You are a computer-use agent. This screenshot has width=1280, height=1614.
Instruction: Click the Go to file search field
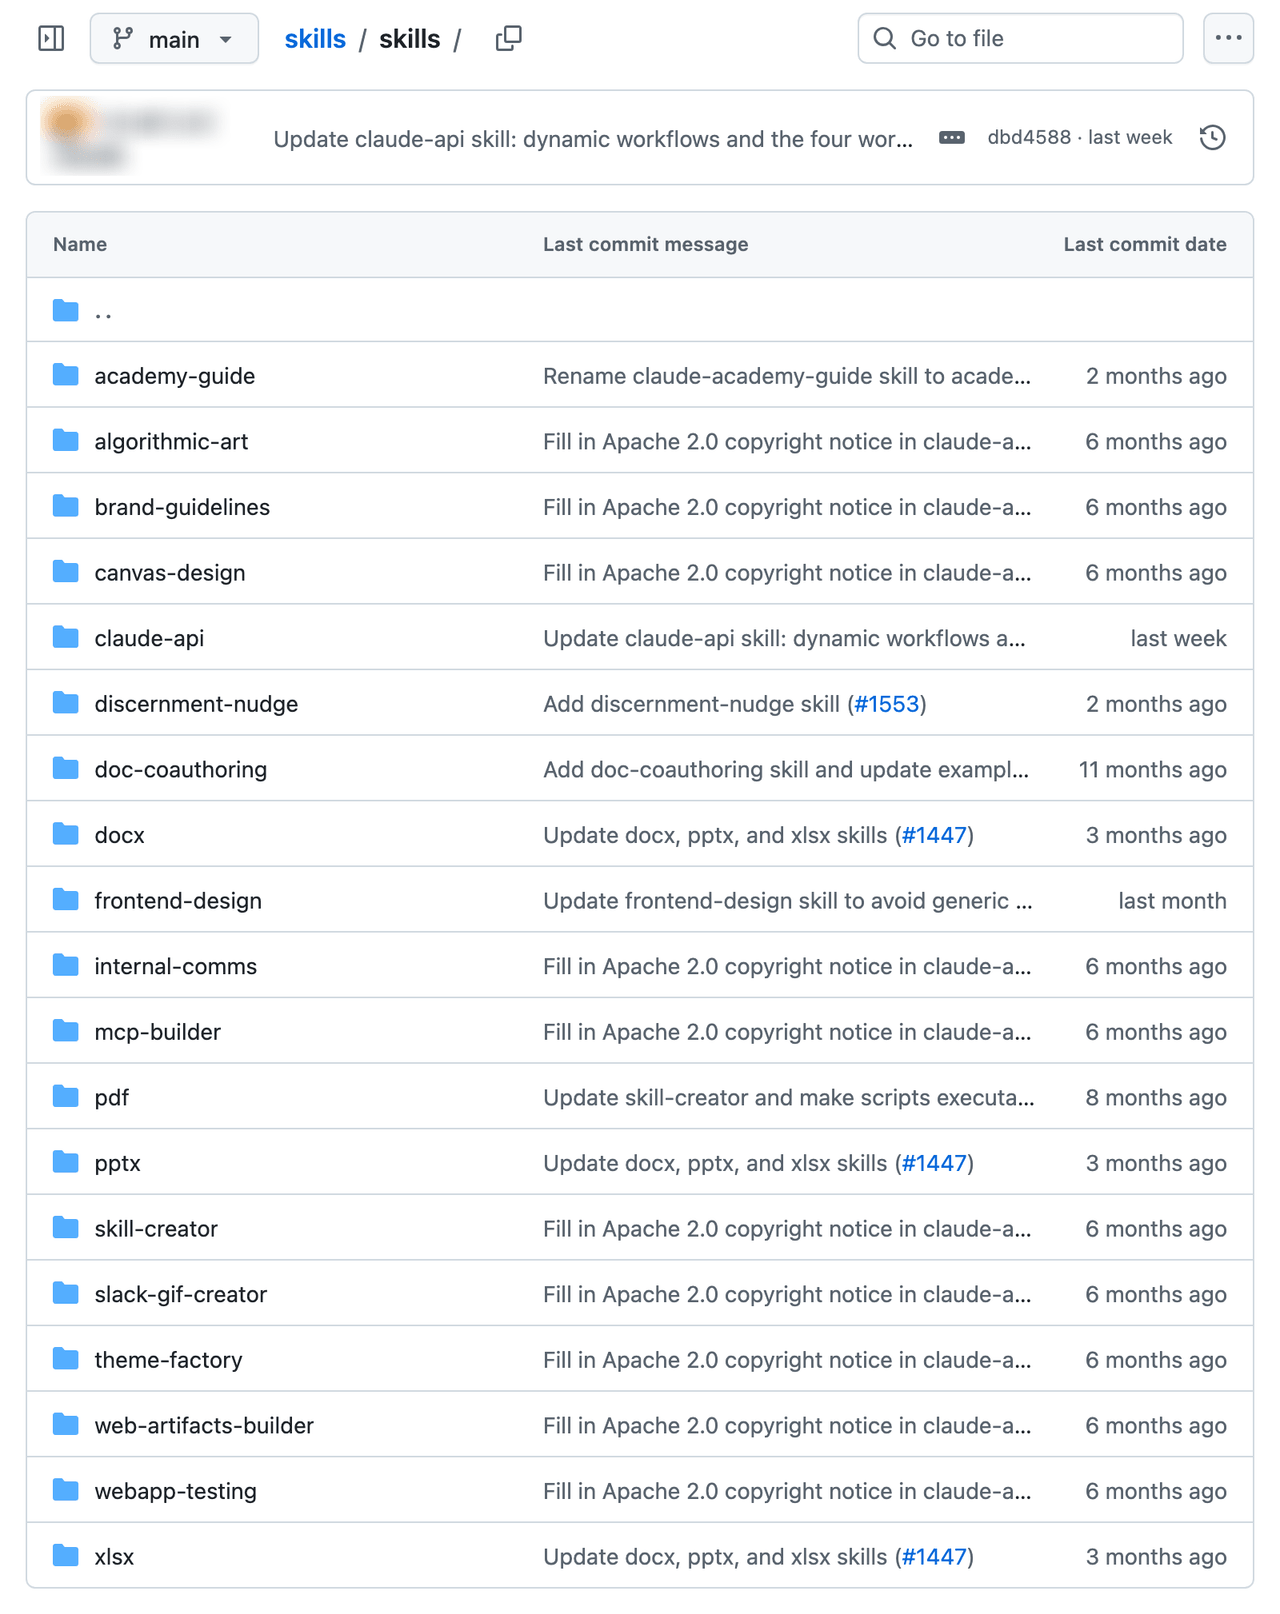point(1020,39)
